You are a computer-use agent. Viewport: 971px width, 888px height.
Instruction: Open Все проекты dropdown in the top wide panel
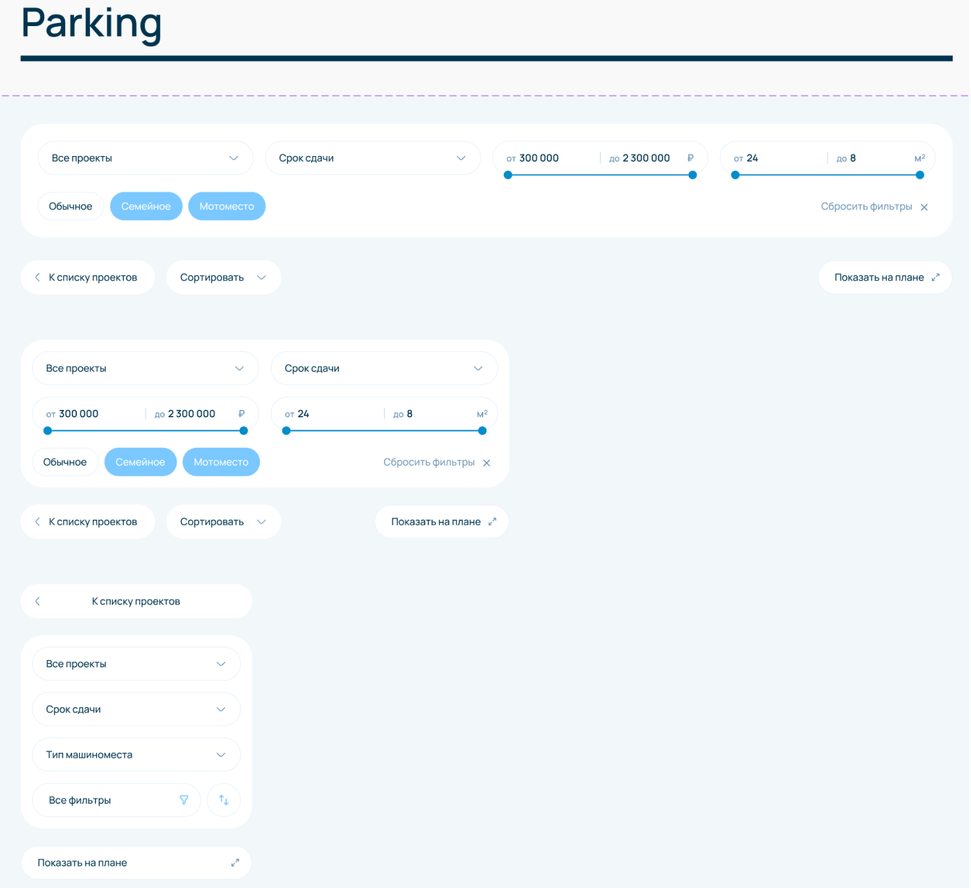click(x=146, y=158)
